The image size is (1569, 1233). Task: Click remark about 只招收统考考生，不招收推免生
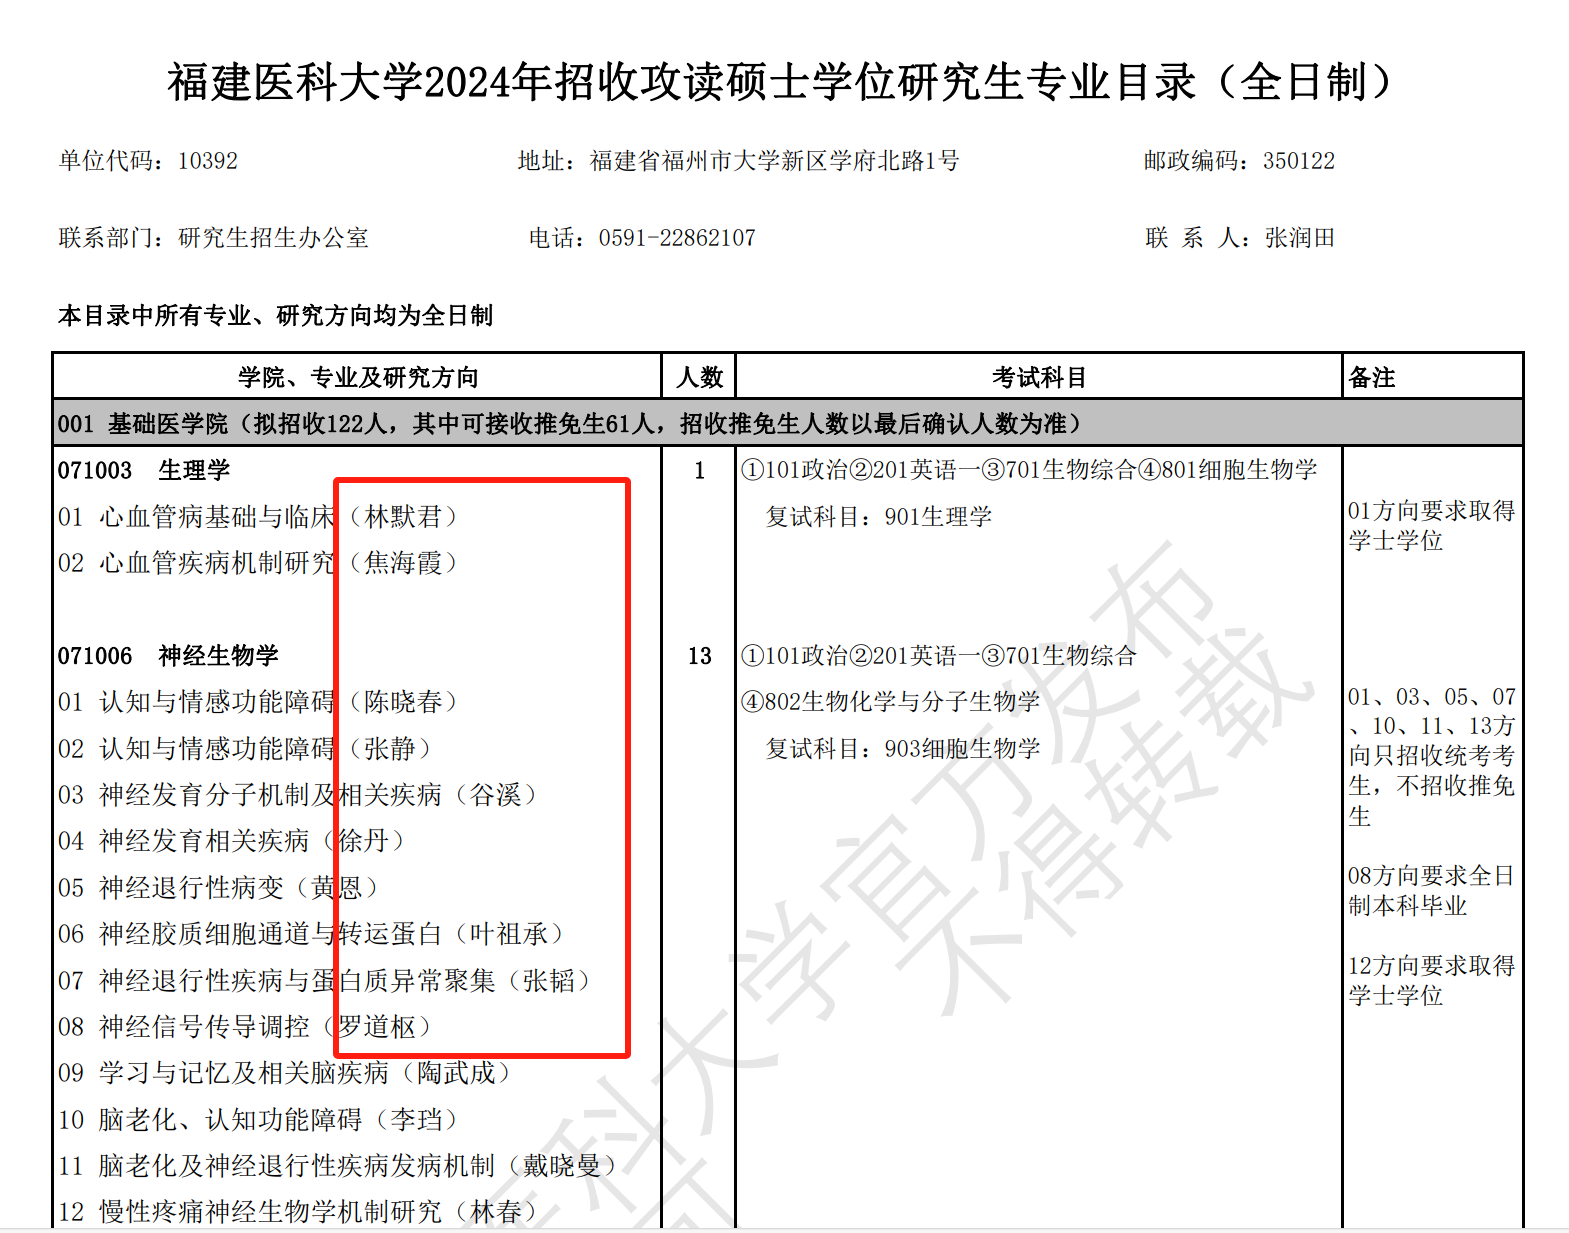[x=1431, y=756]
